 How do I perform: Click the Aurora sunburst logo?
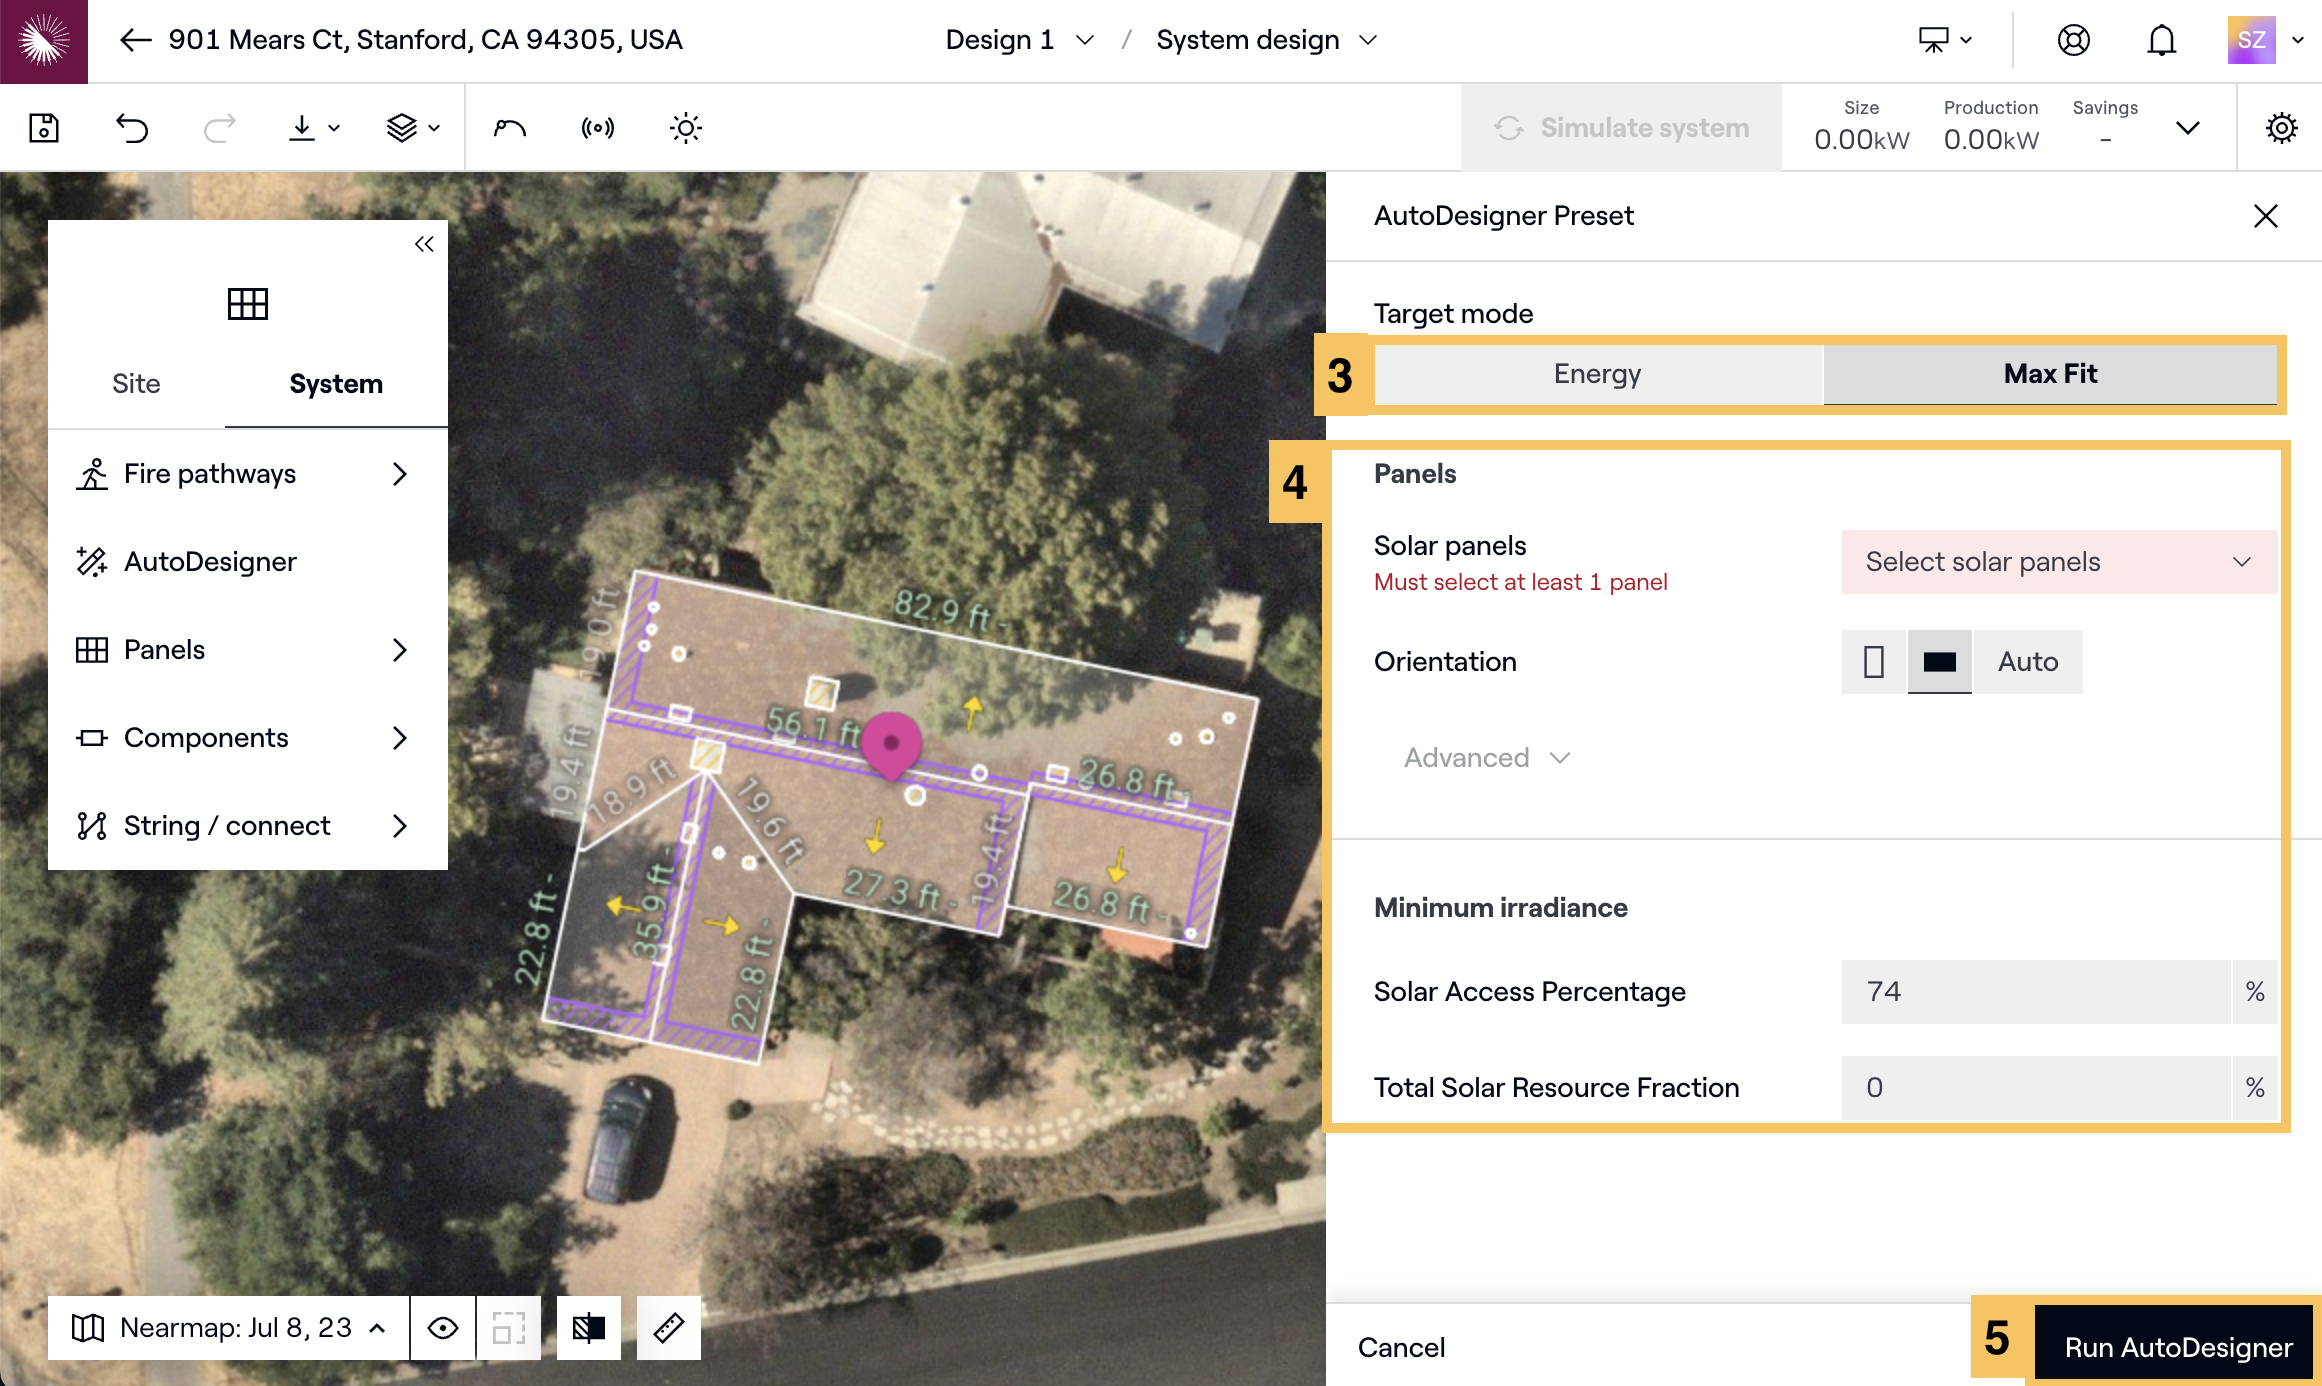point(44,41)
